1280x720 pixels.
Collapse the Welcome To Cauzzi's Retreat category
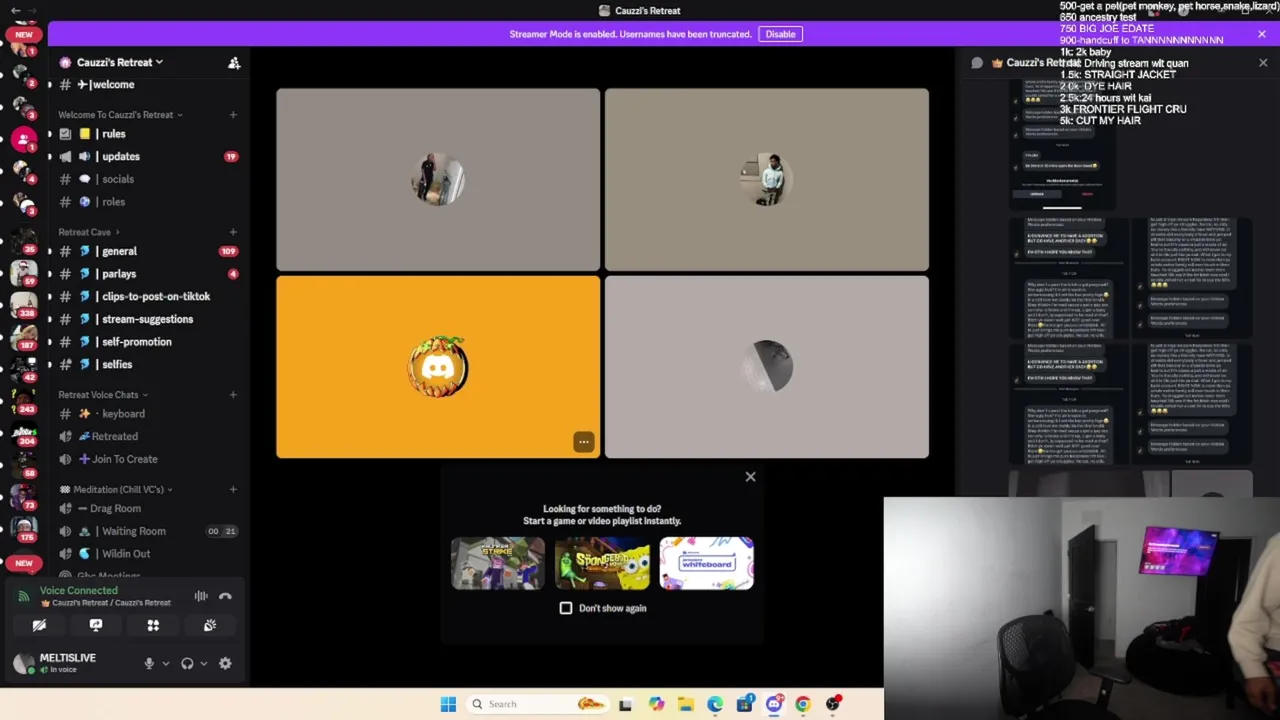[x=119, y=115]
